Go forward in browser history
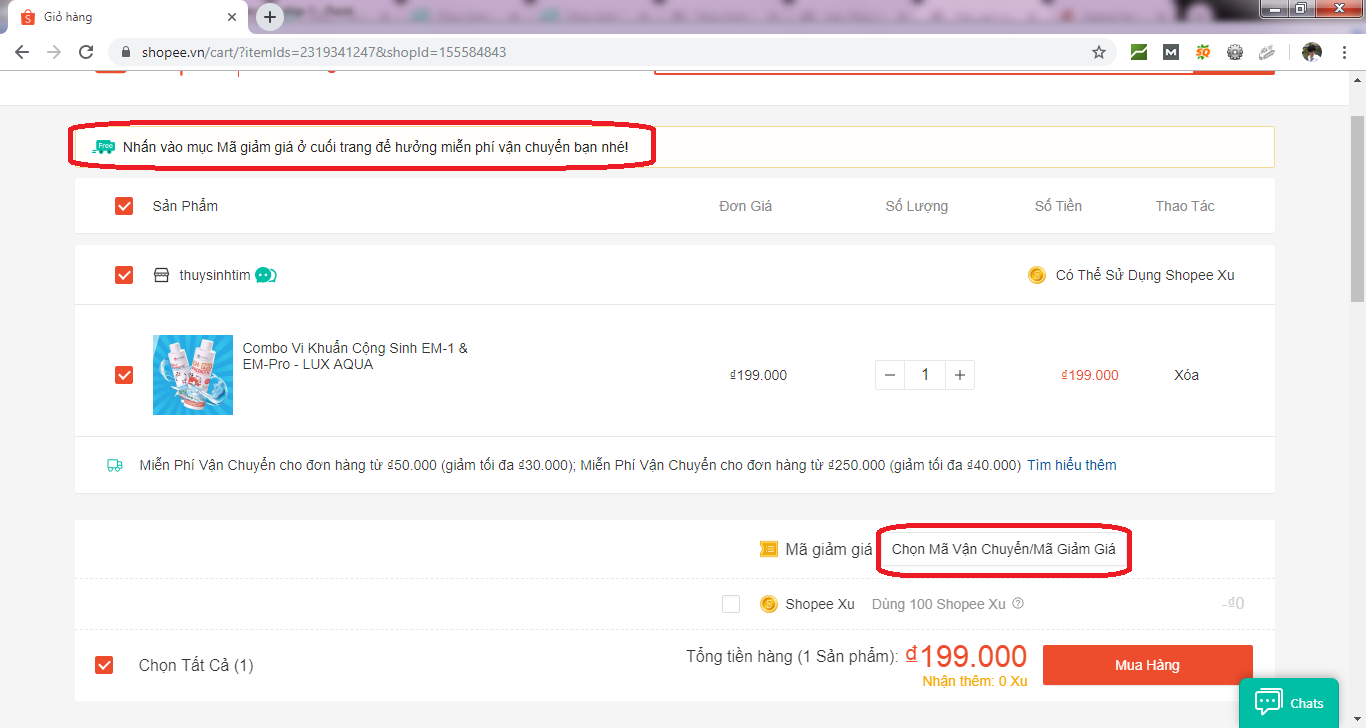Screen dimensions: 1368x728 (x=54, y=52)
